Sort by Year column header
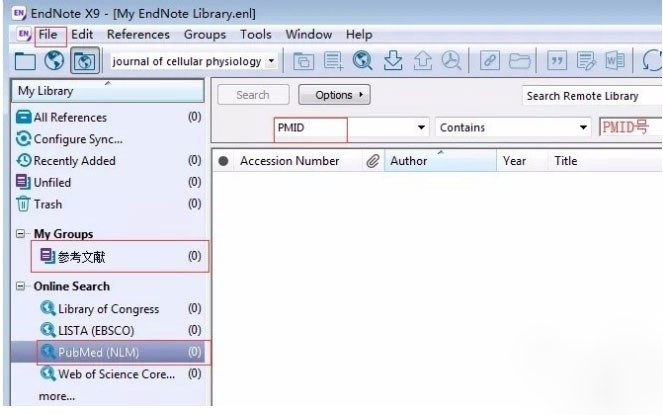The image size is (663, 415). click(522, 161)
